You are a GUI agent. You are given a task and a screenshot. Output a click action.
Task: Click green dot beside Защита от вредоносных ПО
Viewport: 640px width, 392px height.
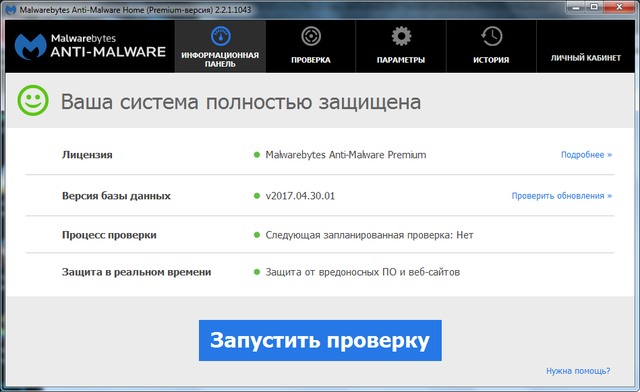tap(257, 272)
